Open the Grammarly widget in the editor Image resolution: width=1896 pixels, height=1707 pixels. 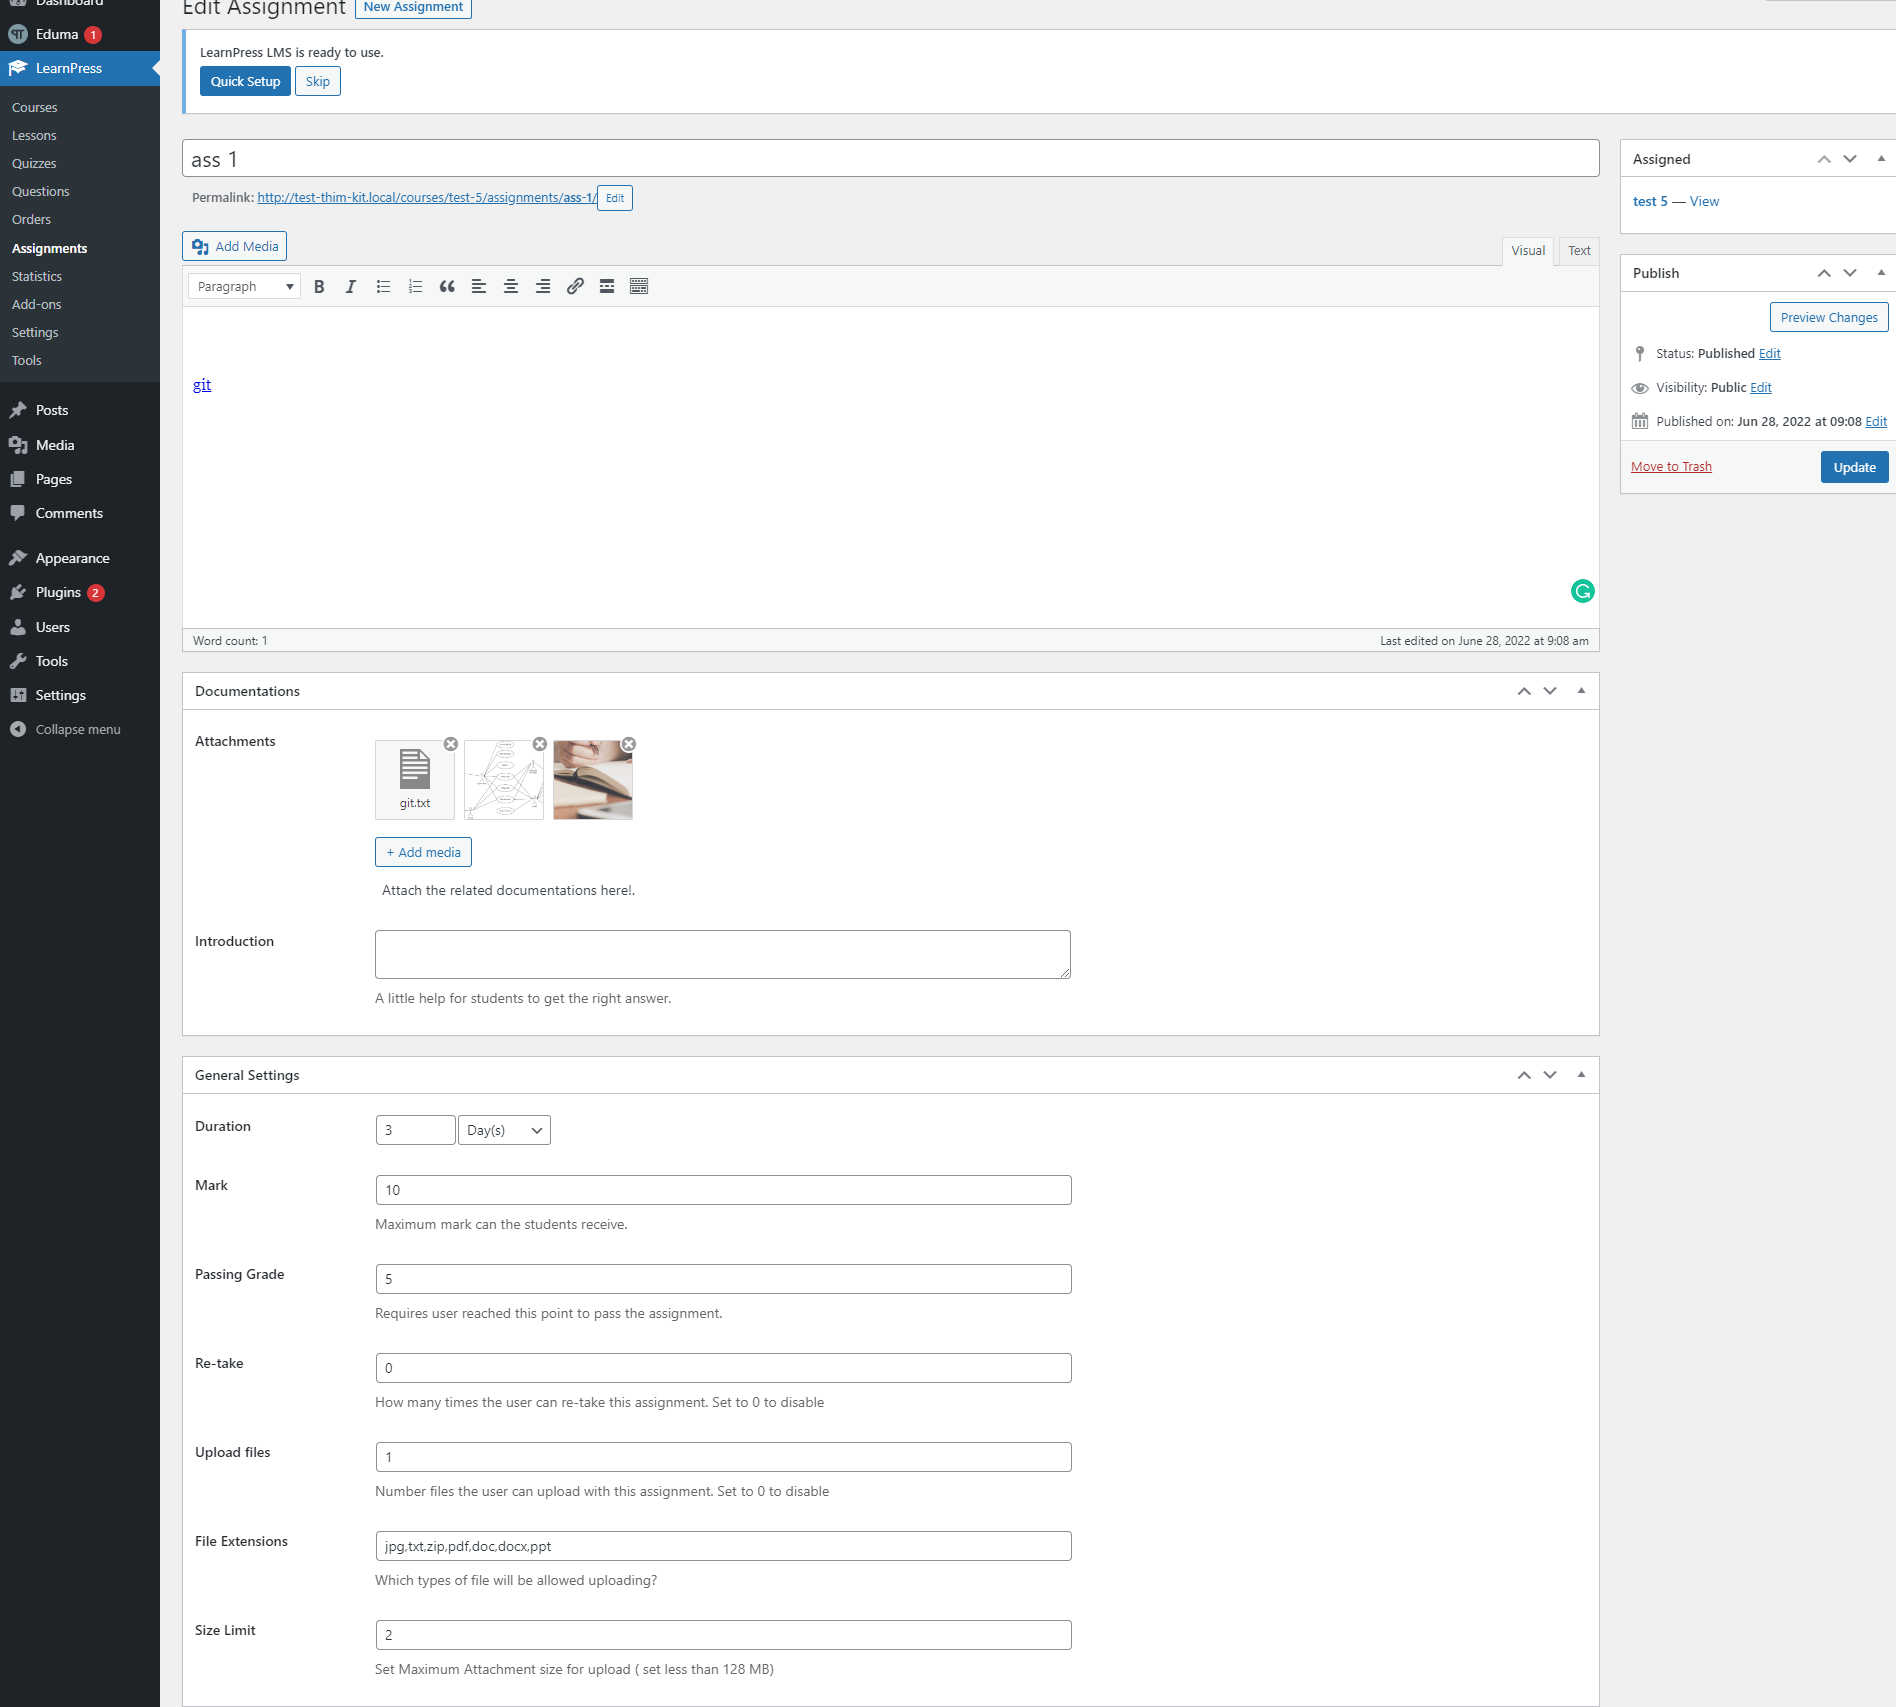1582,592
